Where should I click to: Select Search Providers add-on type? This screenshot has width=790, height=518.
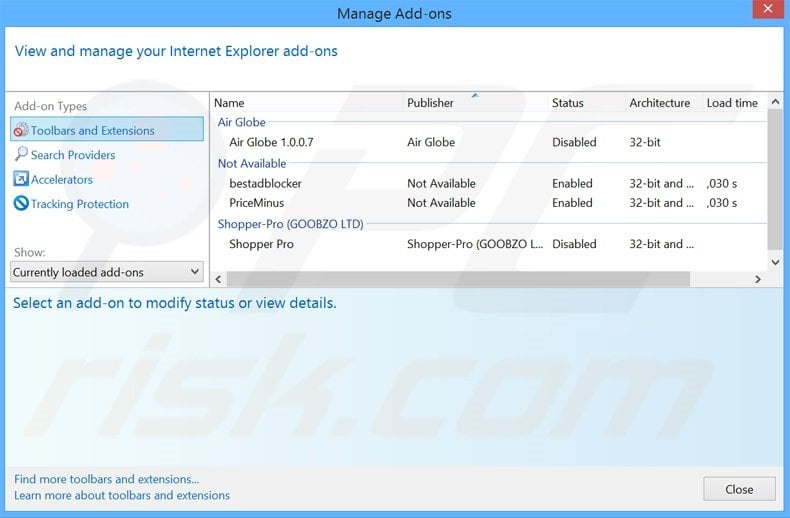coord(73,155)
